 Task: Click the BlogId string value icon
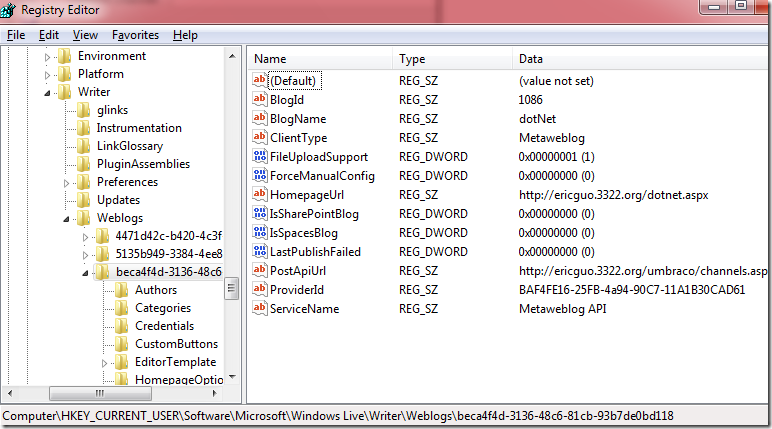coord(260,100)
